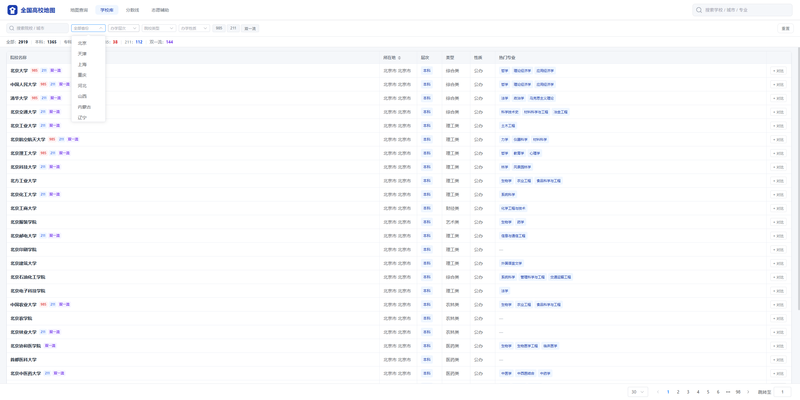
Task: Click the 重置 reset button
Action: point(785,28)
